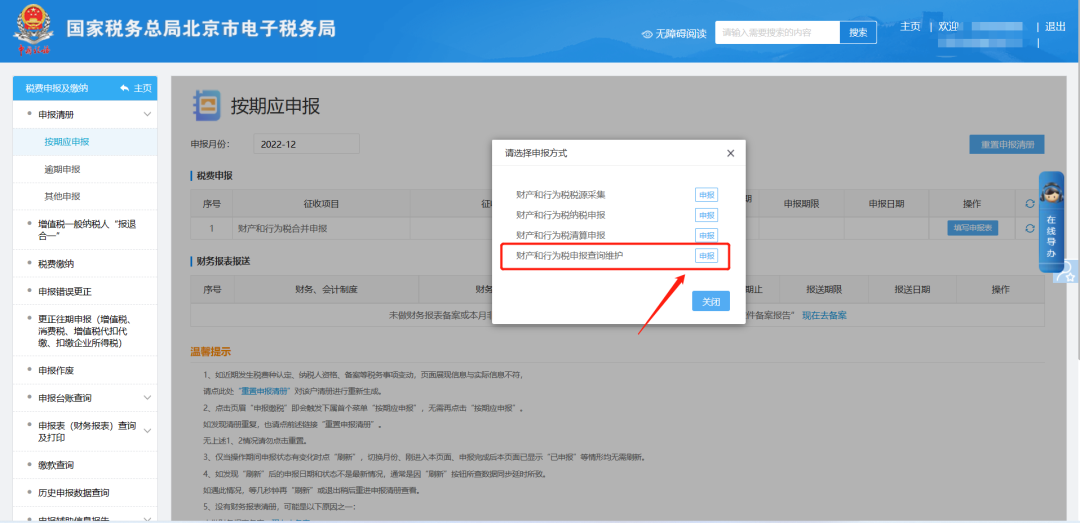Click the star-person icon at right edge
The width and height of the screenshot is (1080, 523).
[1067, 270]
